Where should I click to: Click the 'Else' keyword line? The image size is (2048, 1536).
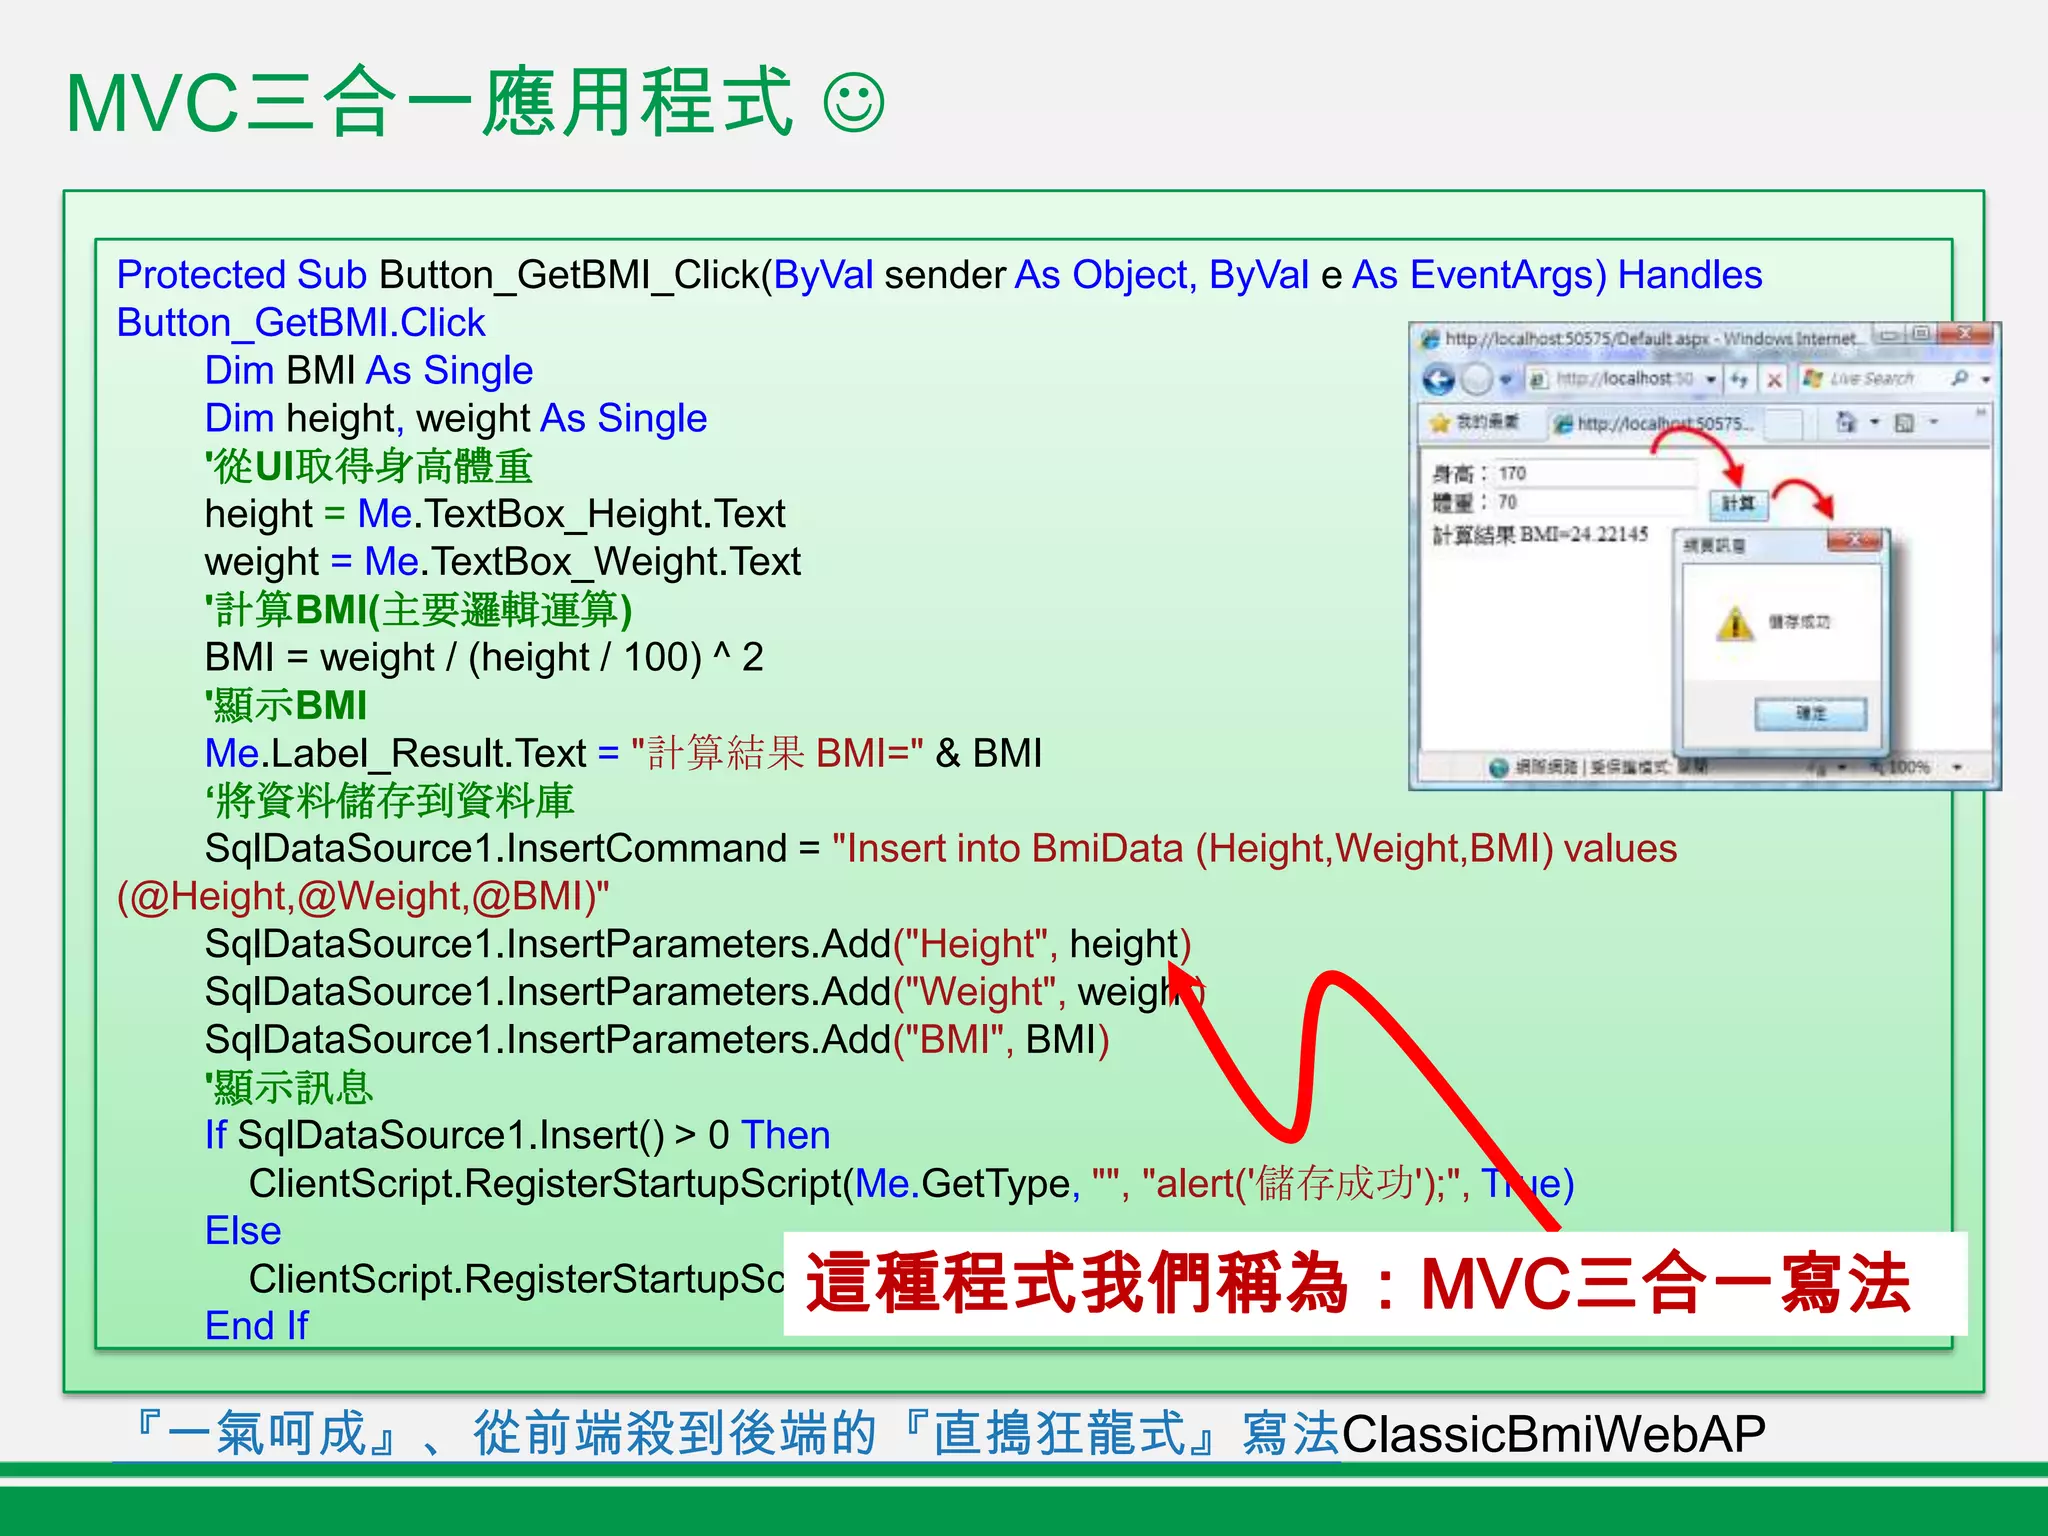click(x=243, y=1231)
